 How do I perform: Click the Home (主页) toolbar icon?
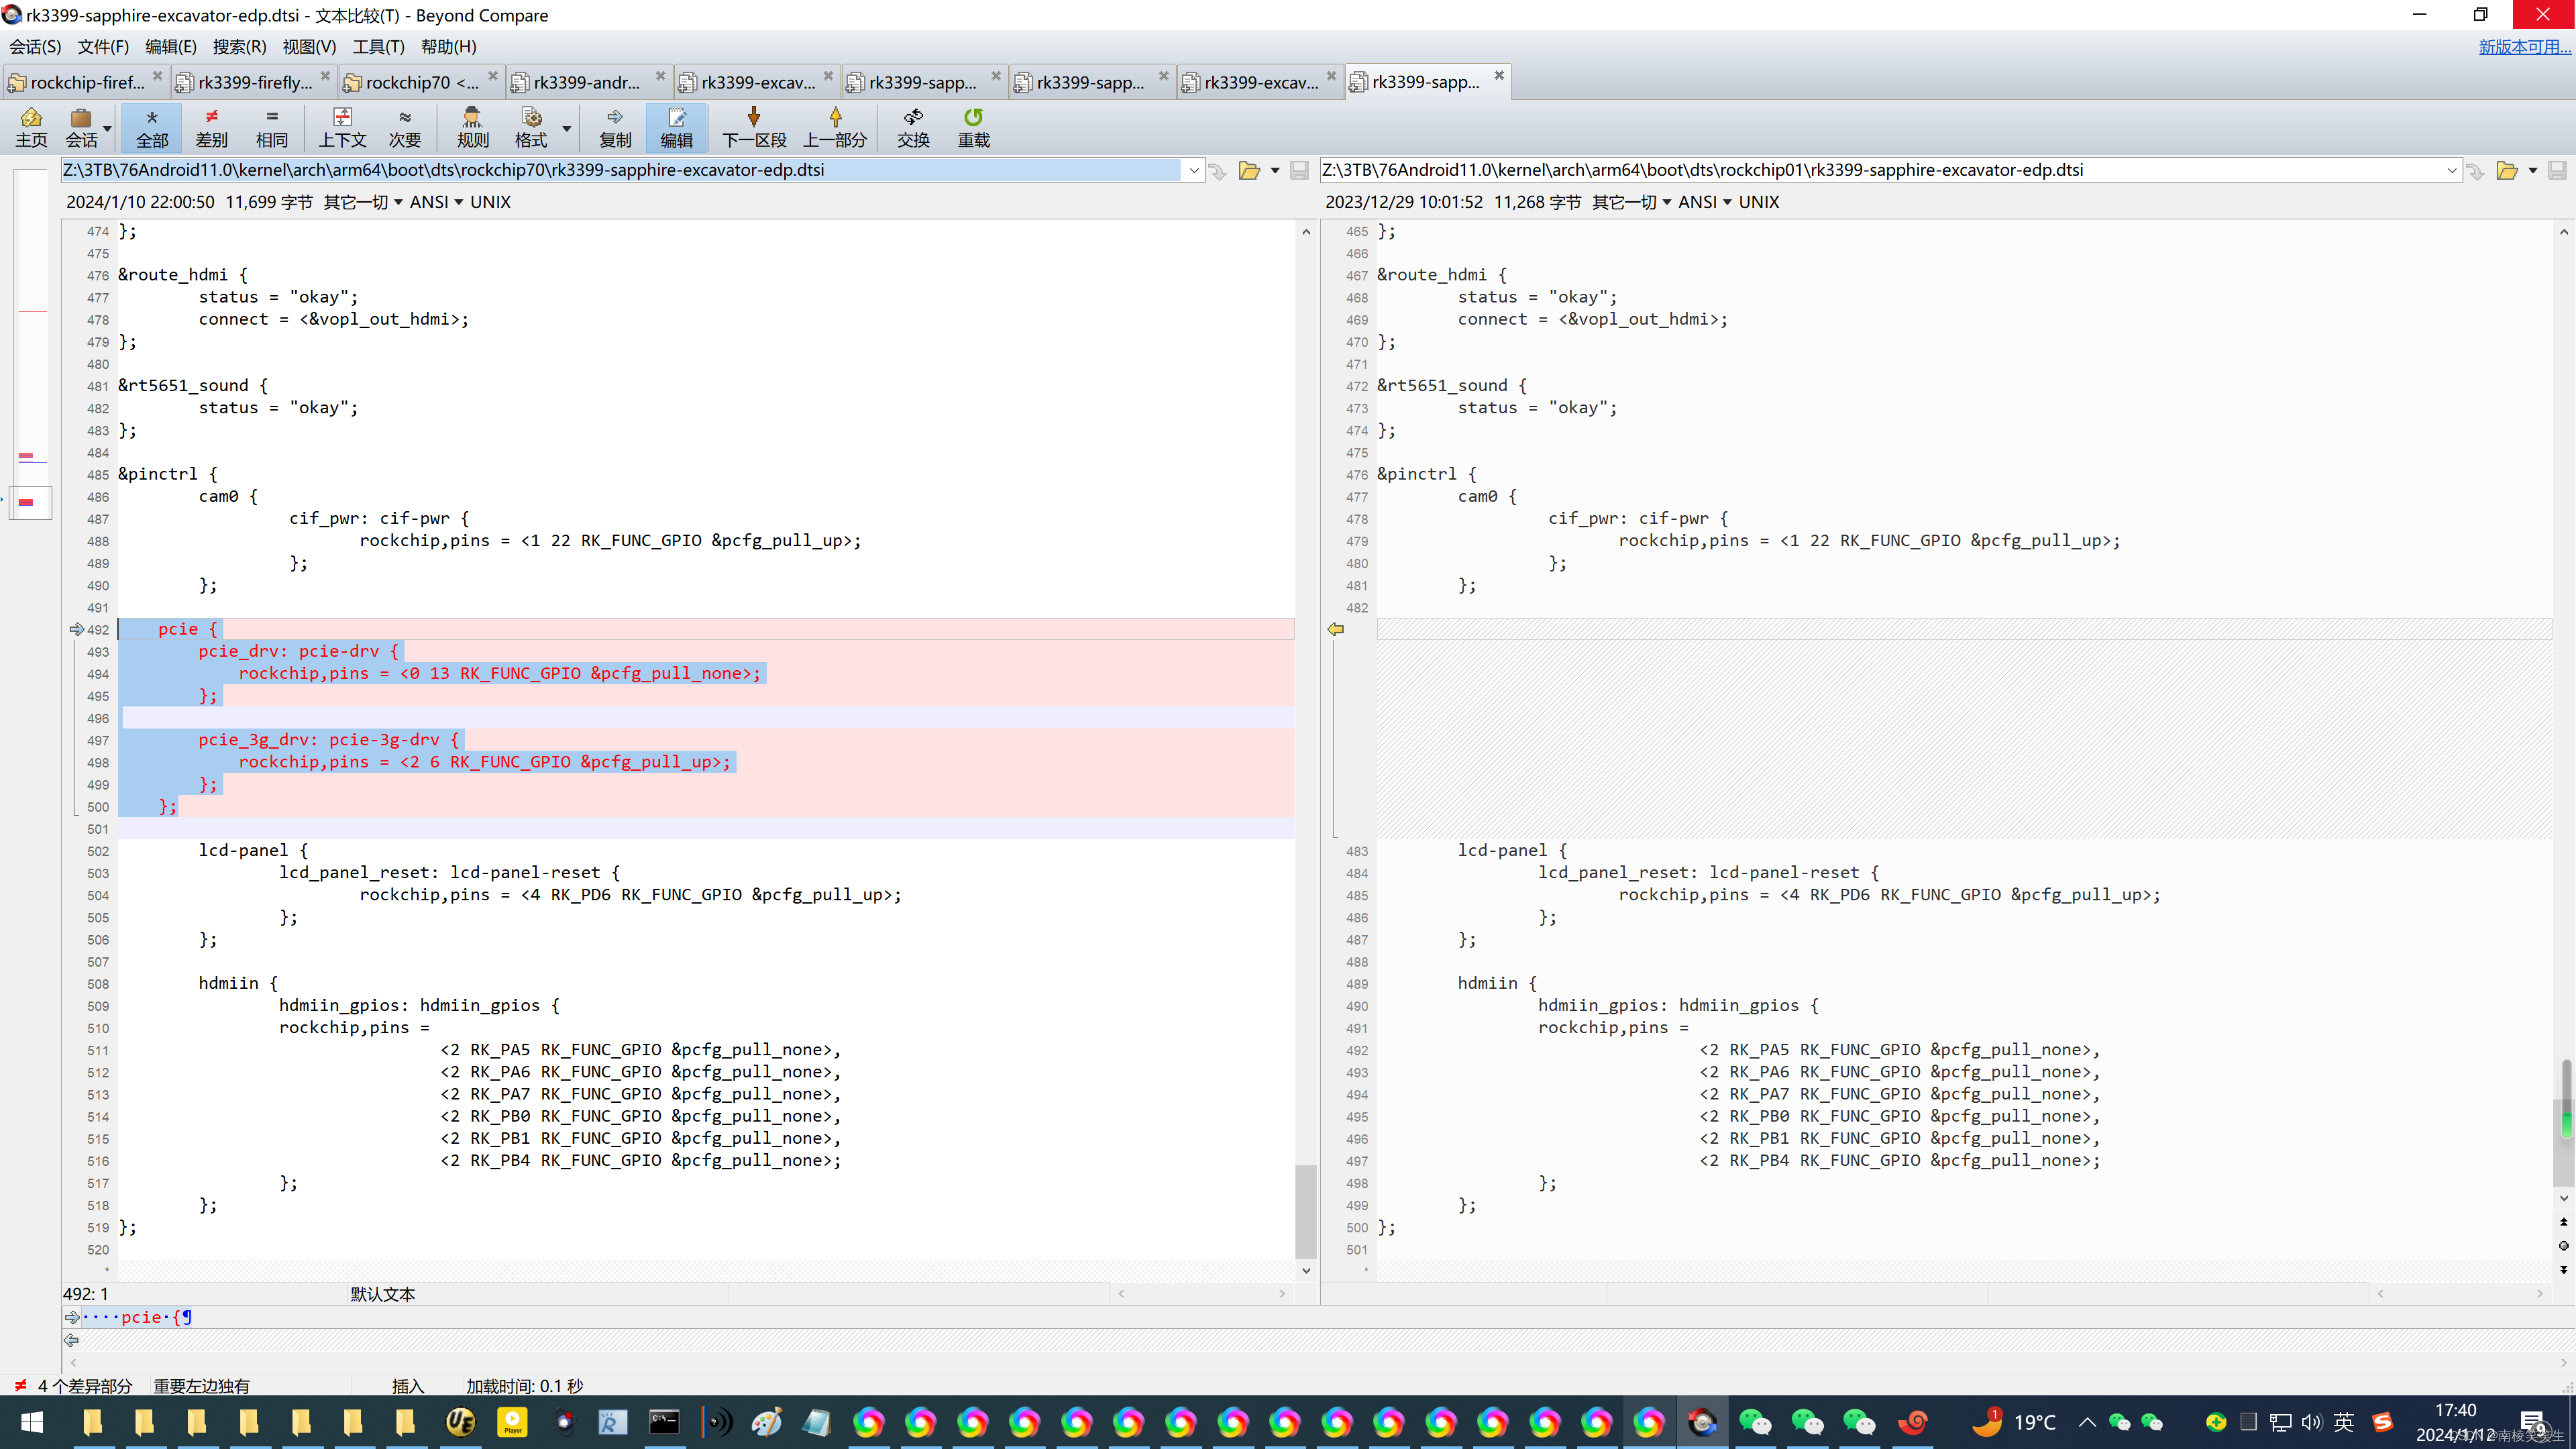(x=31, y=127)
